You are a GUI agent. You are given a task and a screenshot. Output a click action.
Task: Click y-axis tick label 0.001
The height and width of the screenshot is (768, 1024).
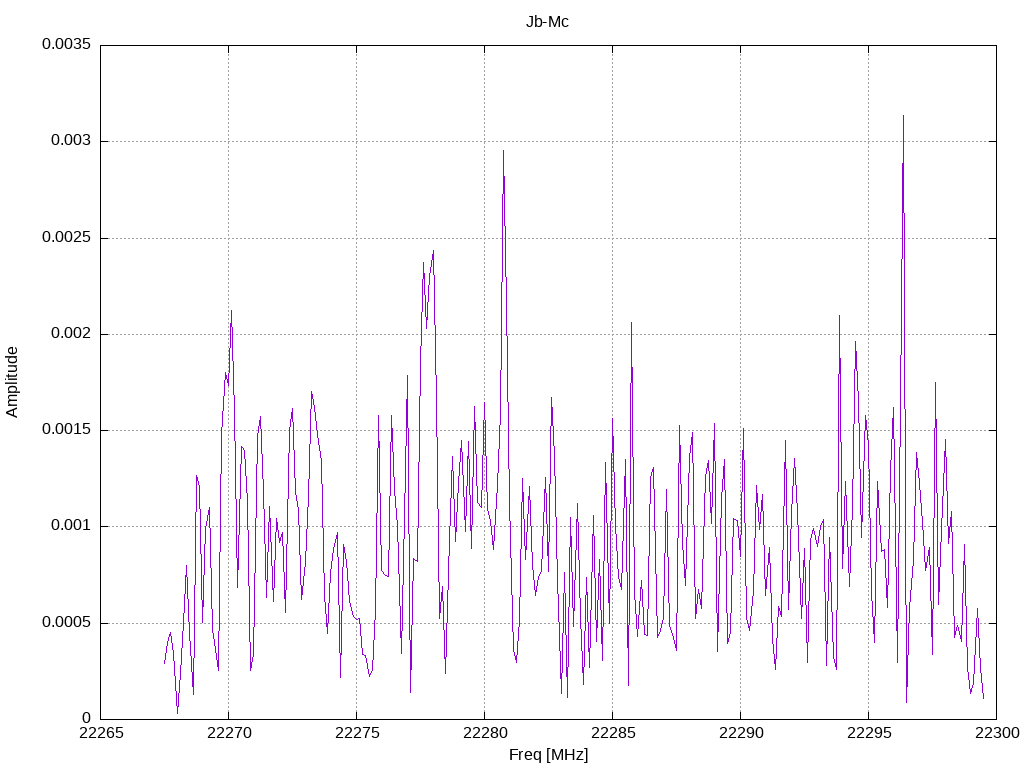[71, 526]
